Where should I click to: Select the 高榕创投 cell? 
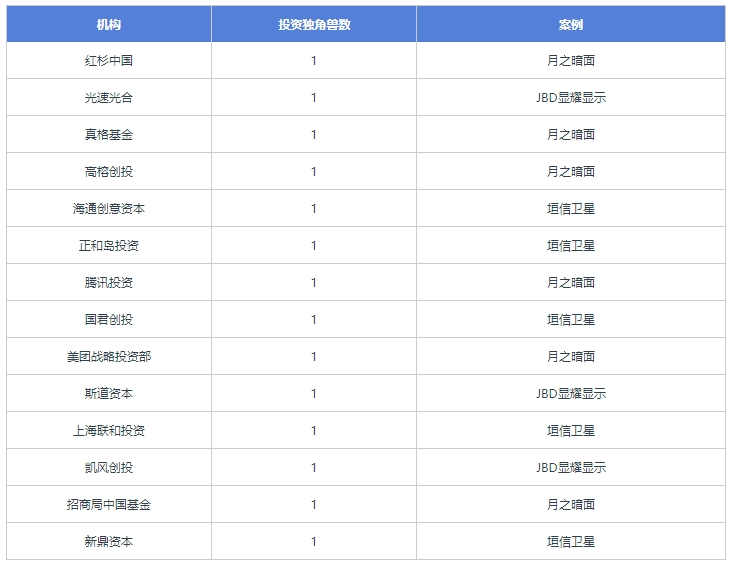[109, 171]
